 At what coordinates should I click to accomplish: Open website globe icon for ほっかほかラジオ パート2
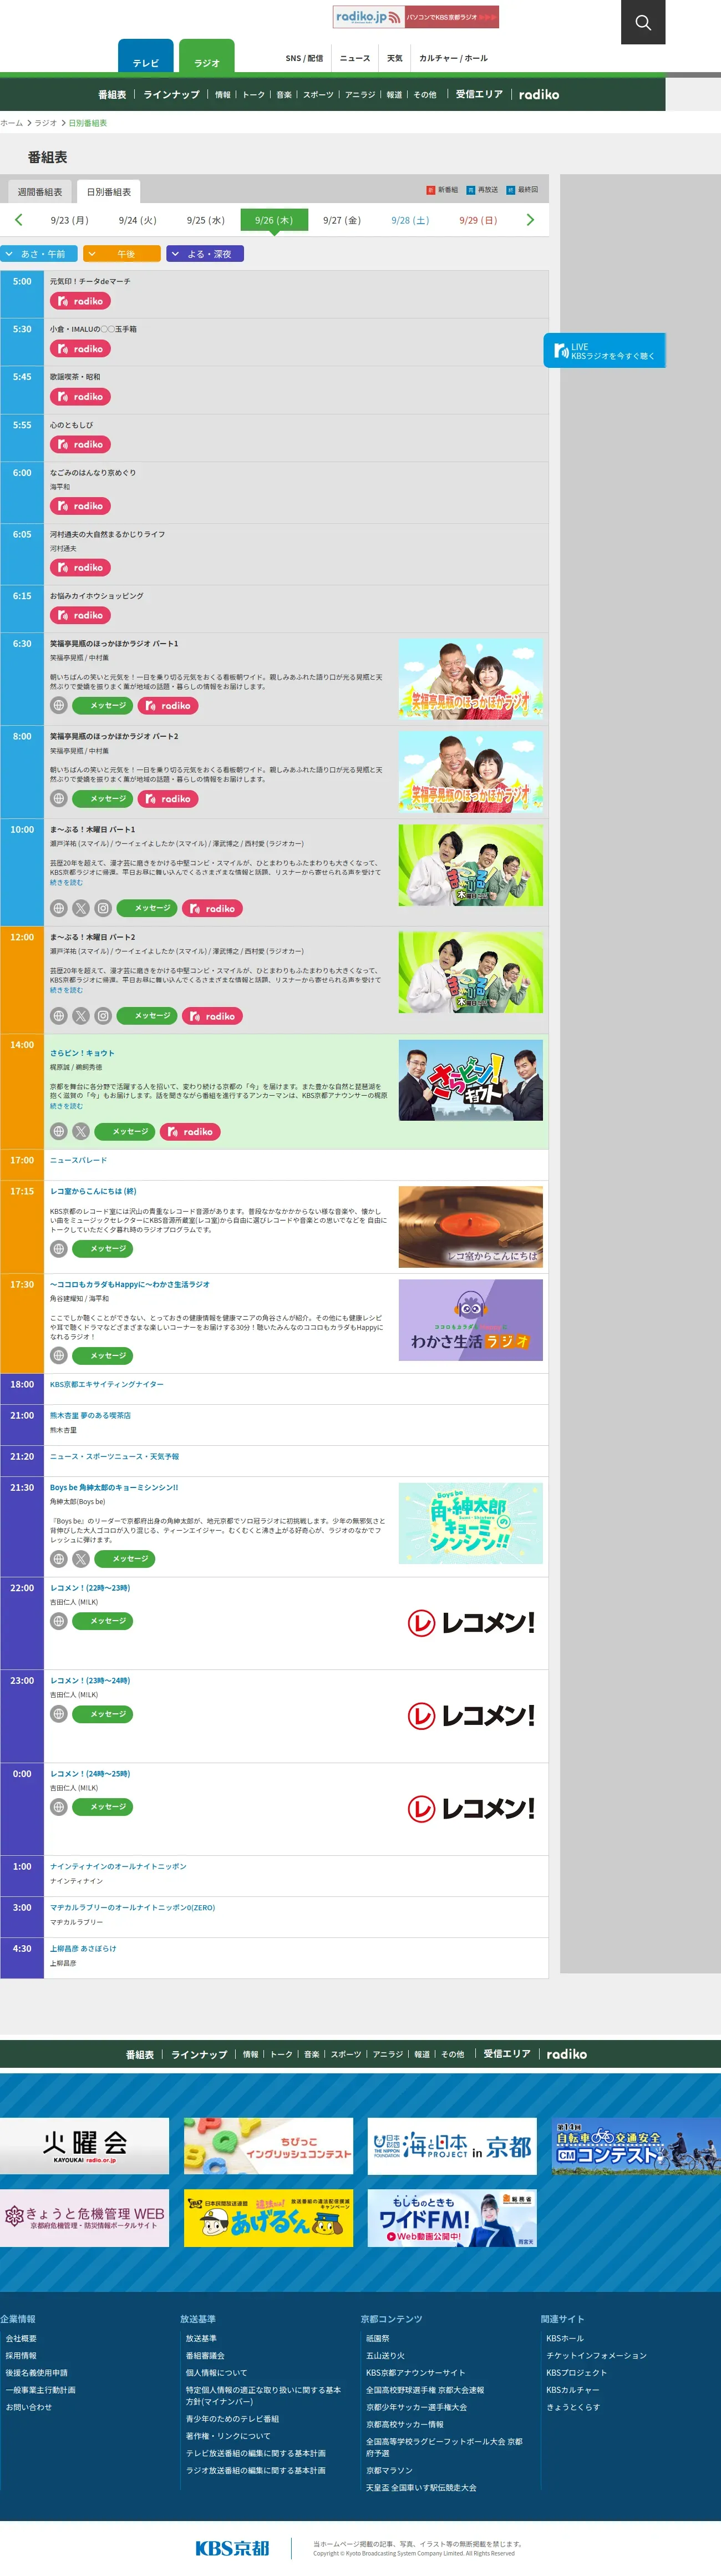59,799
